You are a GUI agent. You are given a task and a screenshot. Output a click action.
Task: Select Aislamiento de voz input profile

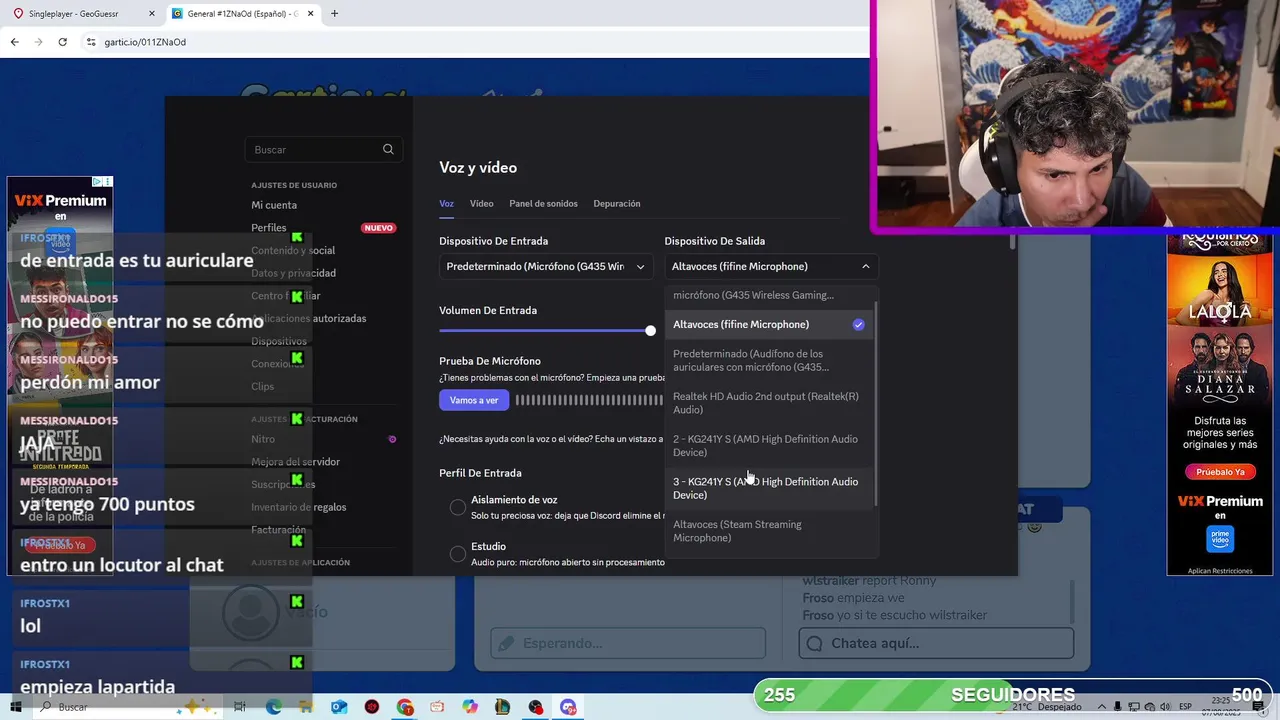(458, 507)
